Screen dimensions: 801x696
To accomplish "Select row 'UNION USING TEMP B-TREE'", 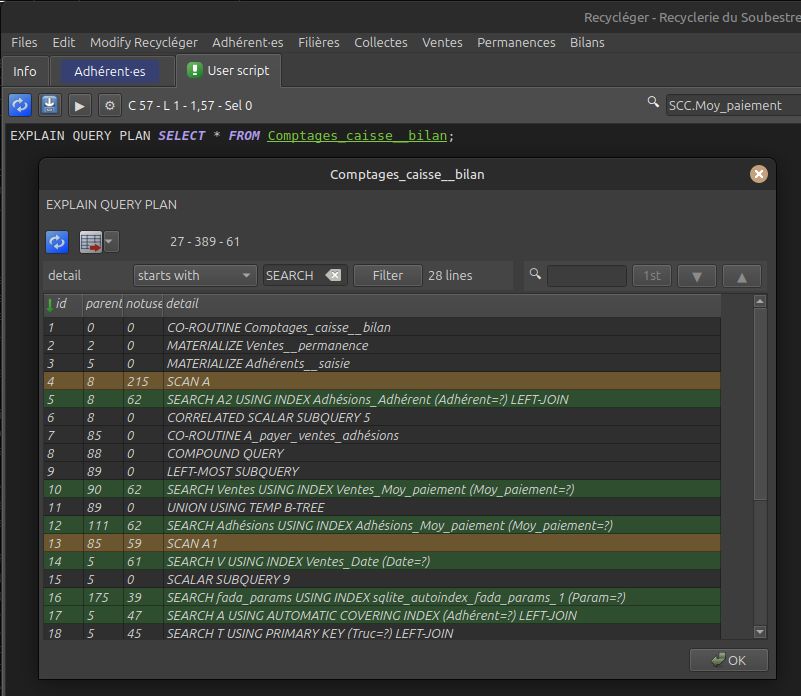I will point(382,507).
